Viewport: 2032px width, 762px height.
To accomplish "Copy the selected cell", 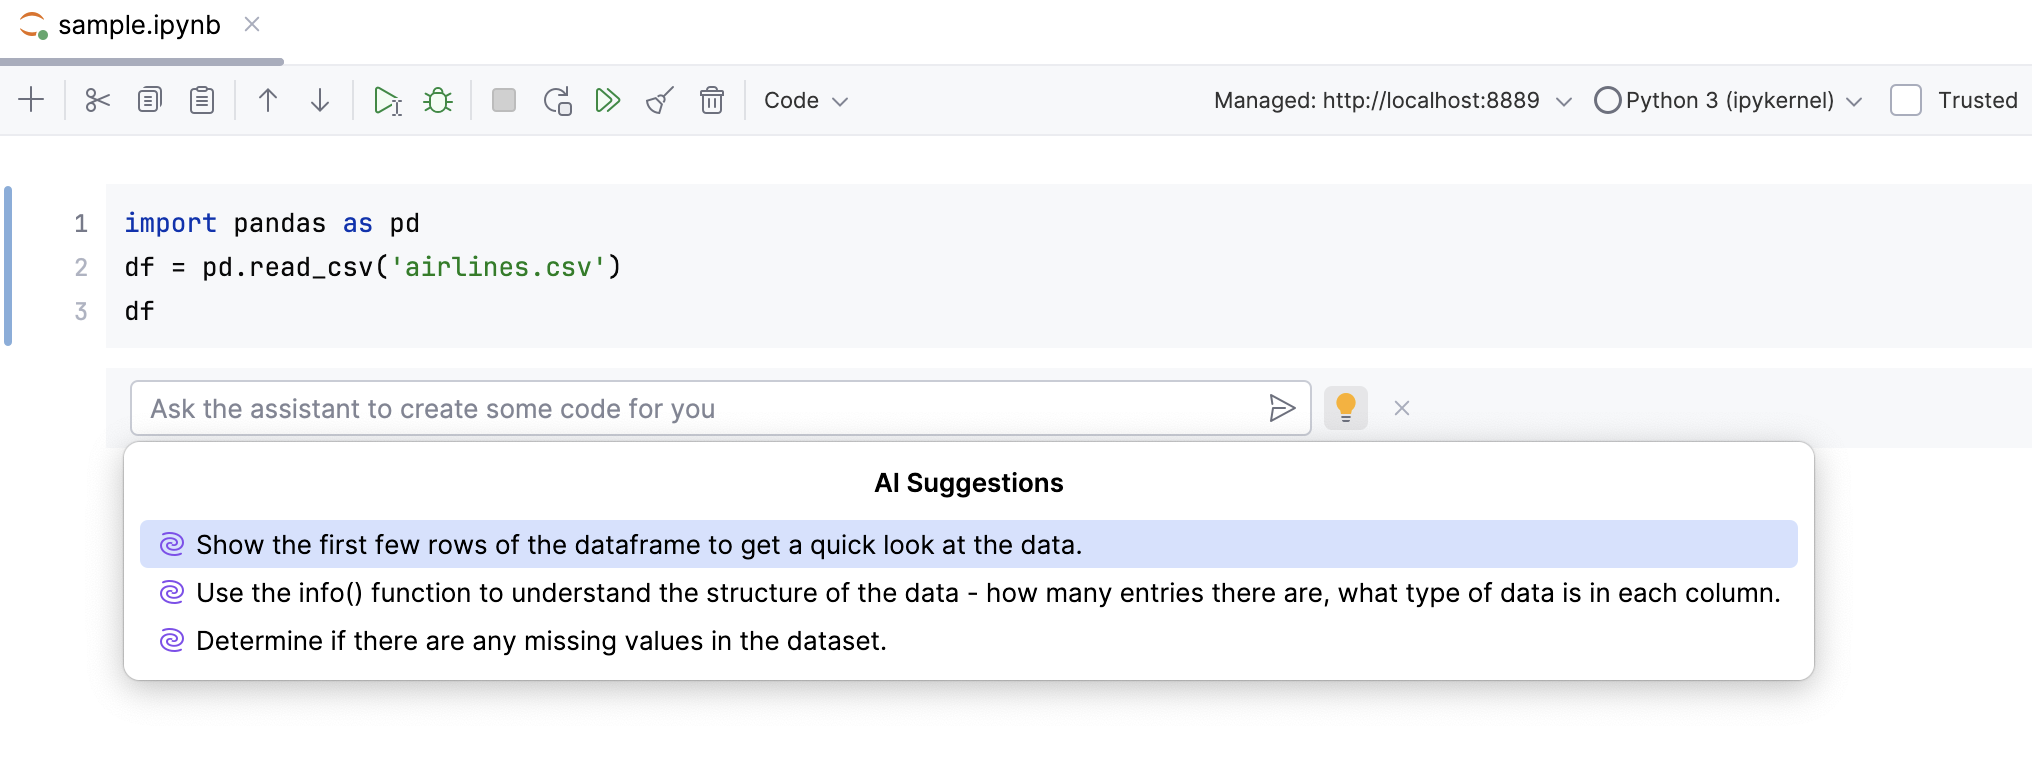I will [x=149, y=100].
